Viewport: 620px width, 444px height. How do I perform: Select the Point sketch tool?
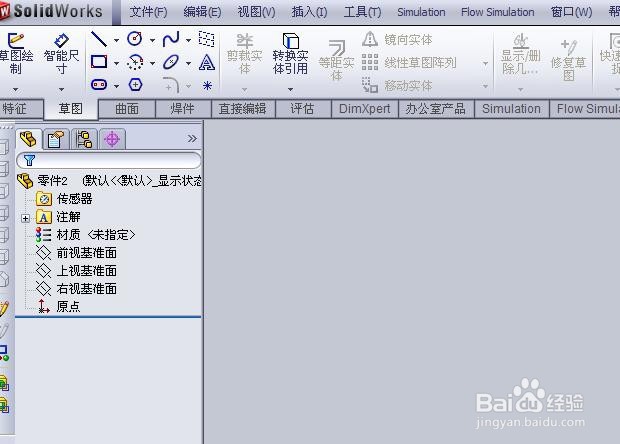click(x=207, y=85)
